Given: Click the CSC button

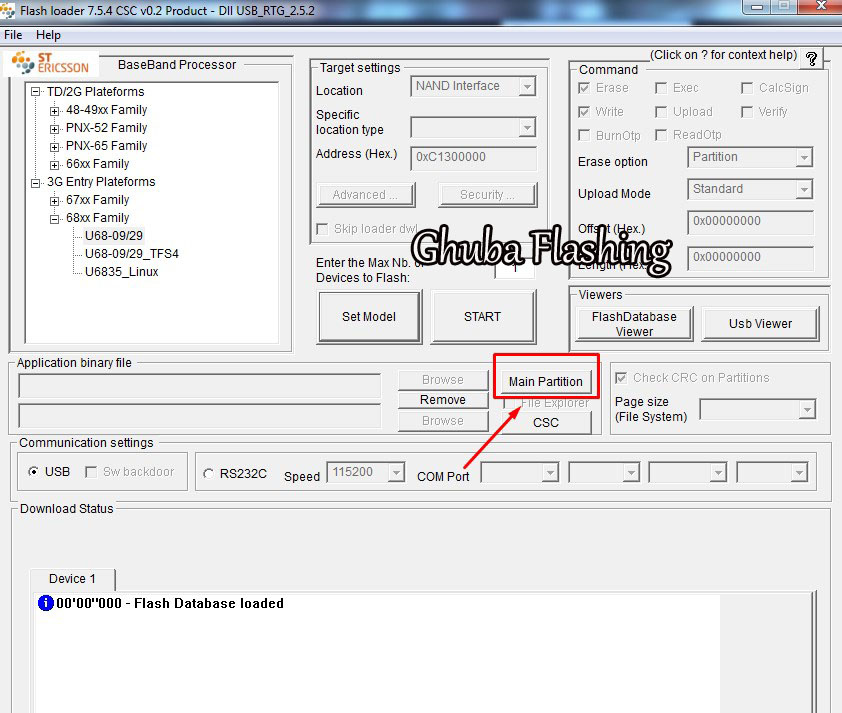Looking at the screenshot, I should click(x=546, y=423).
